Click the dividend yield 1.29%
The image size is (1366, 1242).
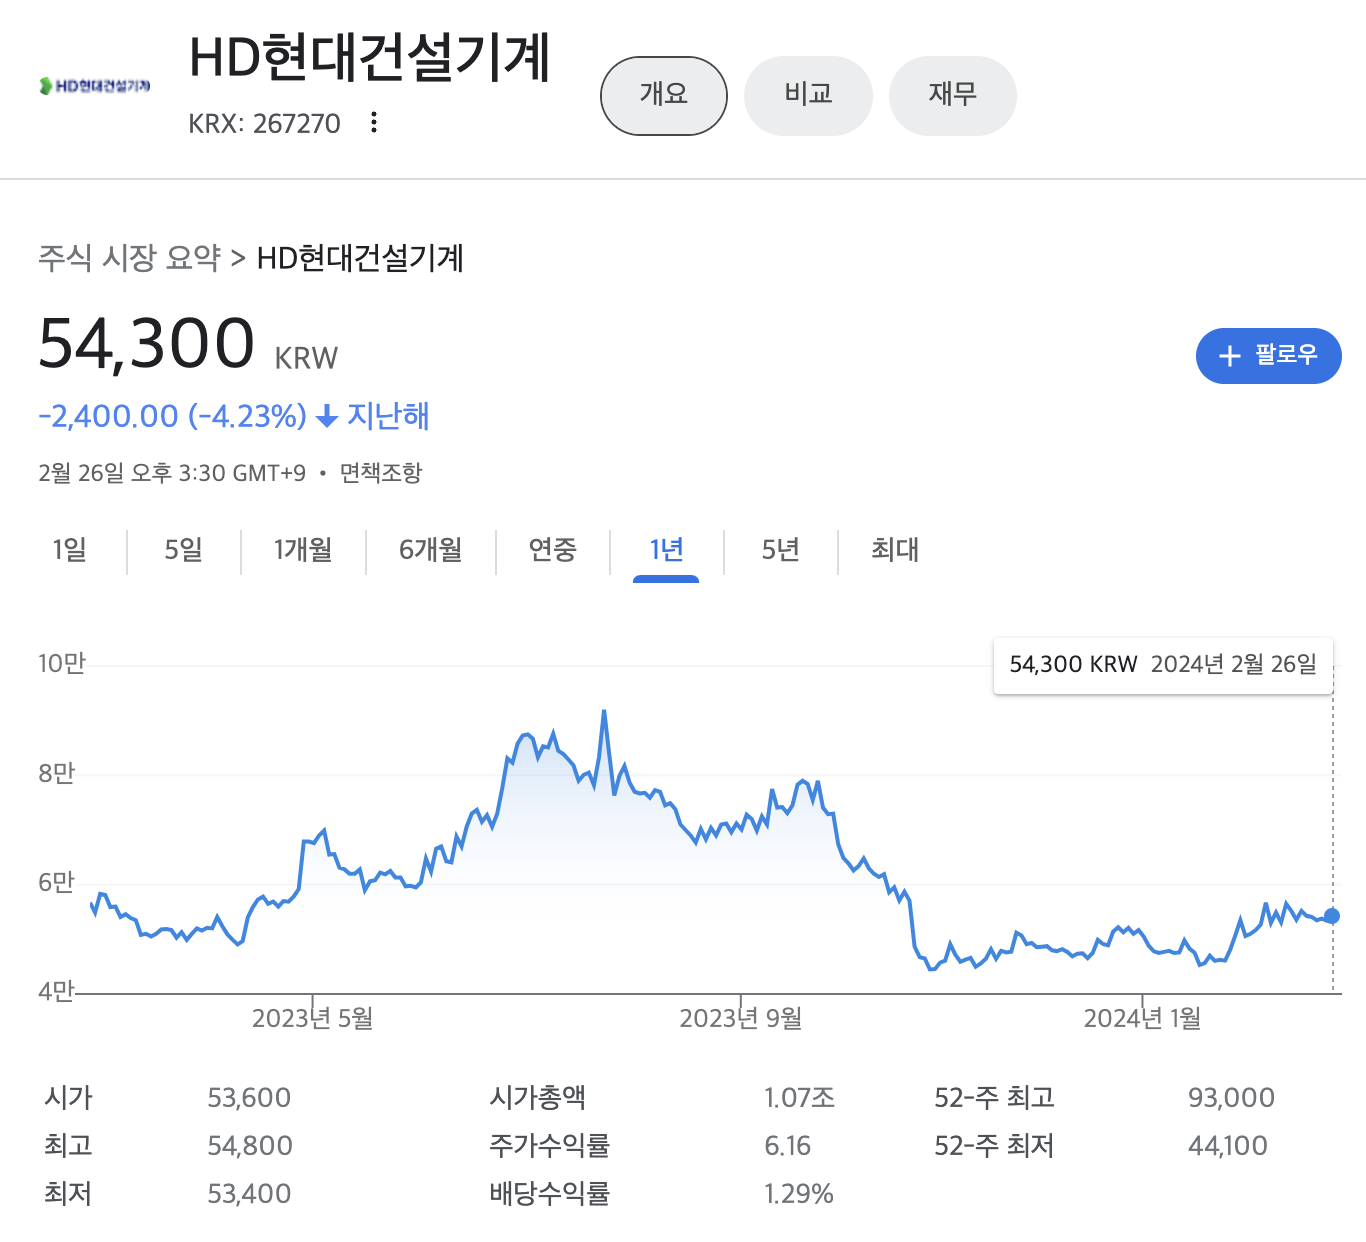tap(799, 1194)
